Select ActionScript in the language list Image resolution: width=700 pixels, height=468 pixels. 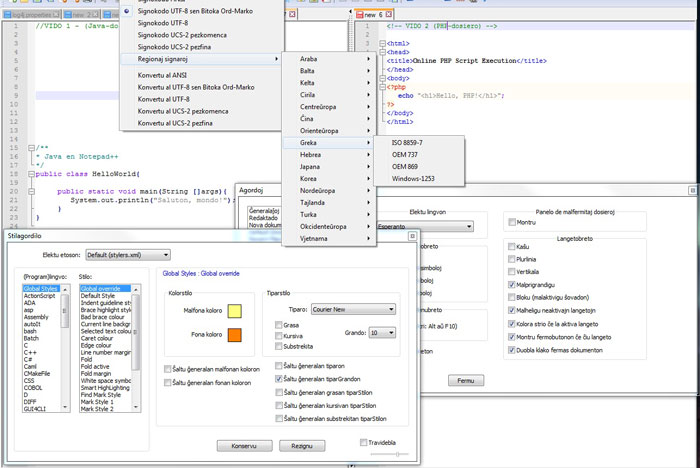coord(39,296)
